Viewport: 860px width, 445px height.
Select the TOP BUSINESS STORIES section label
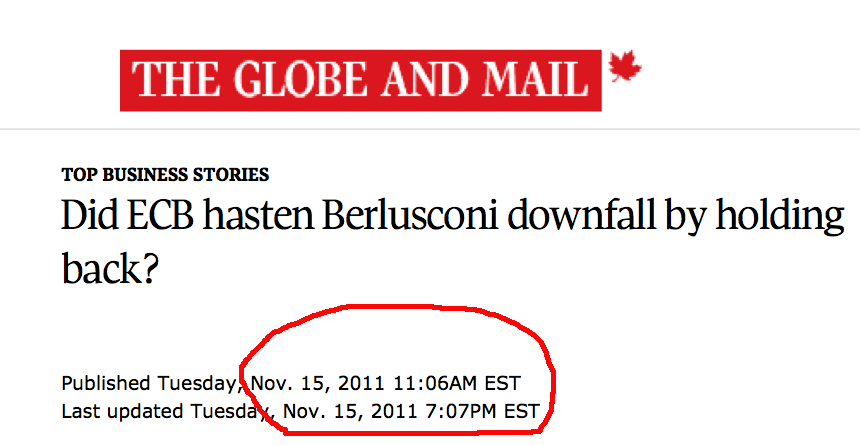(x=165, y=174)
